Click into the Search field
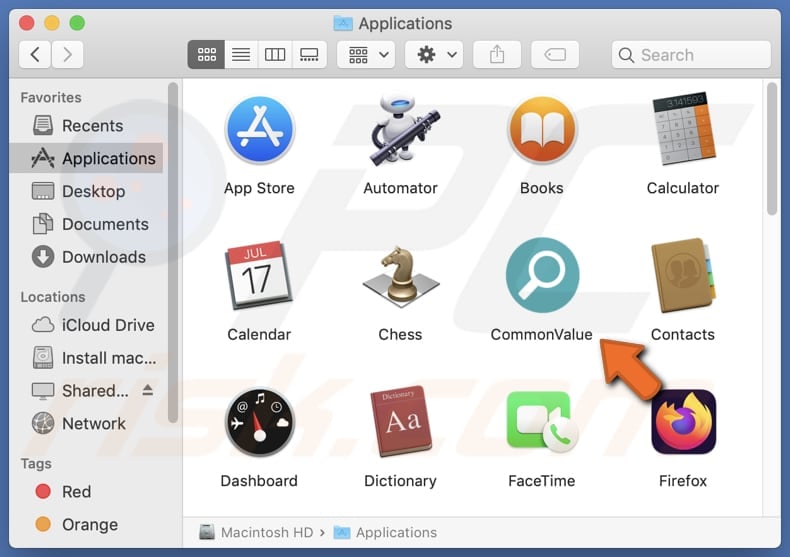 691,54
